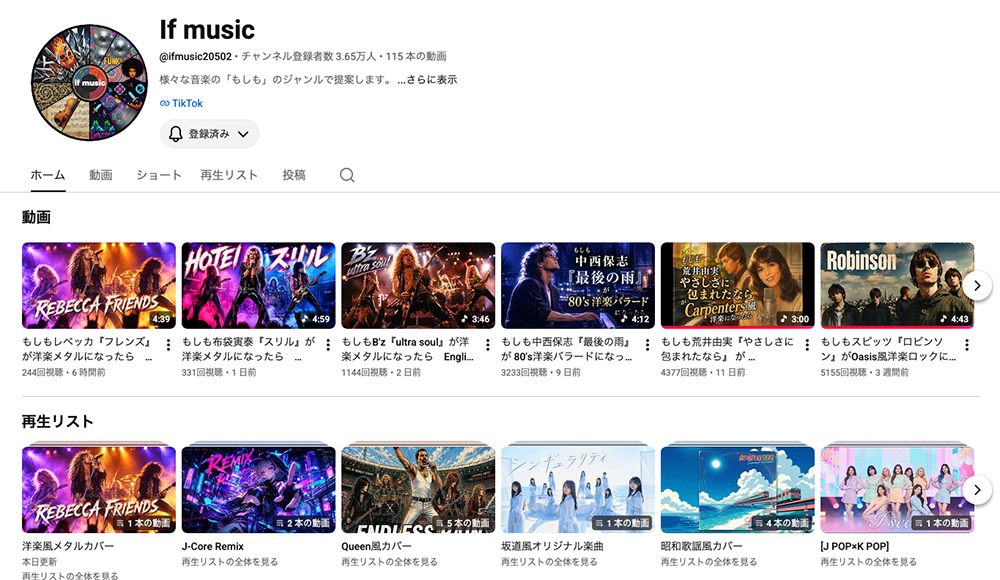
Task: Click the @ifmusic20502 channel handle
Action: (195, 56)
